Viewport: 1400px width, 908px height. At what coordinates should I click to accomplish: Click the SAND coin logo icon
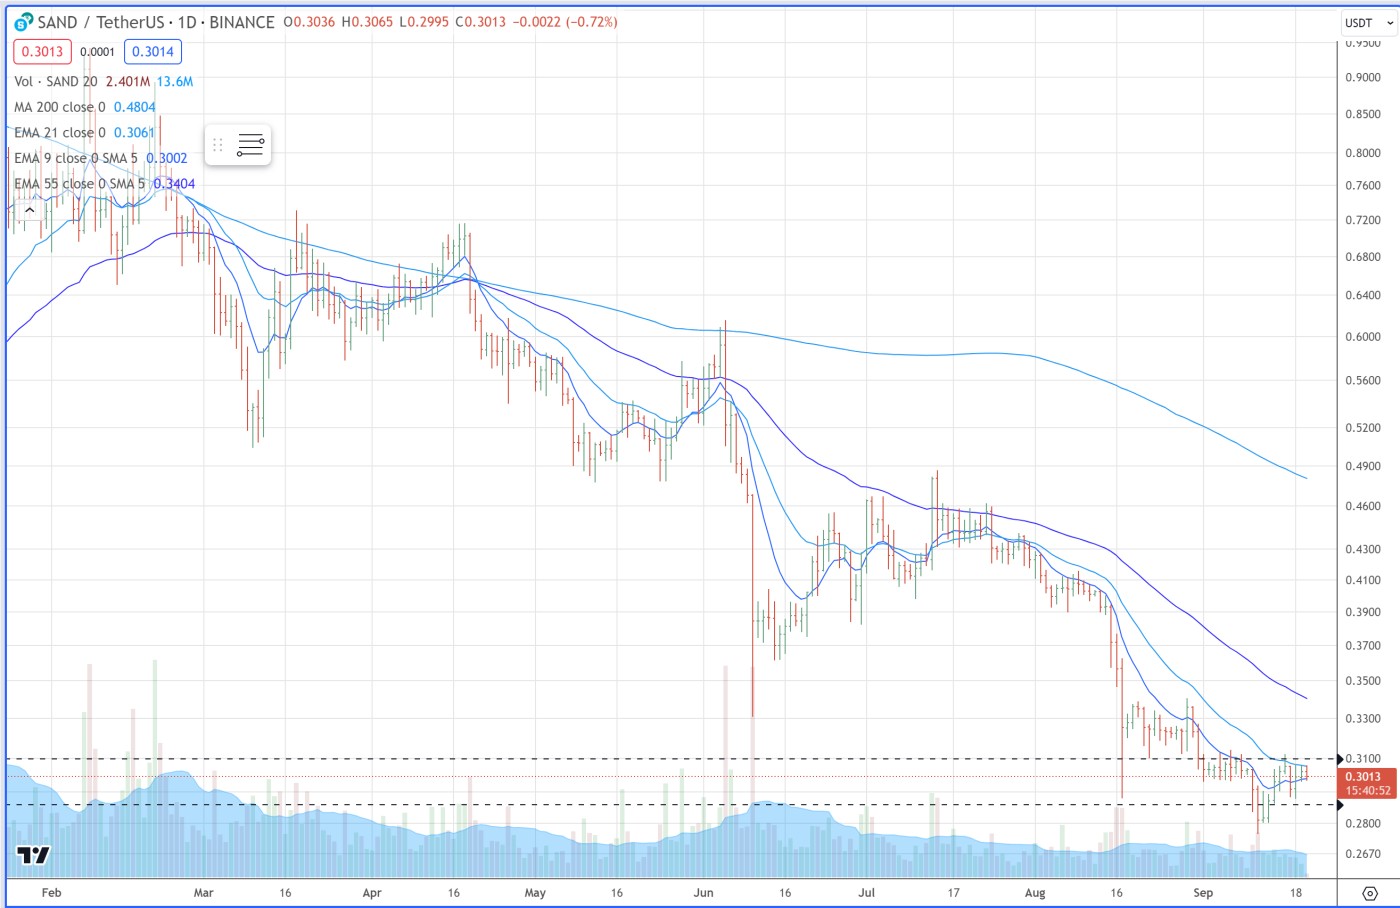[x=23, y=22]
